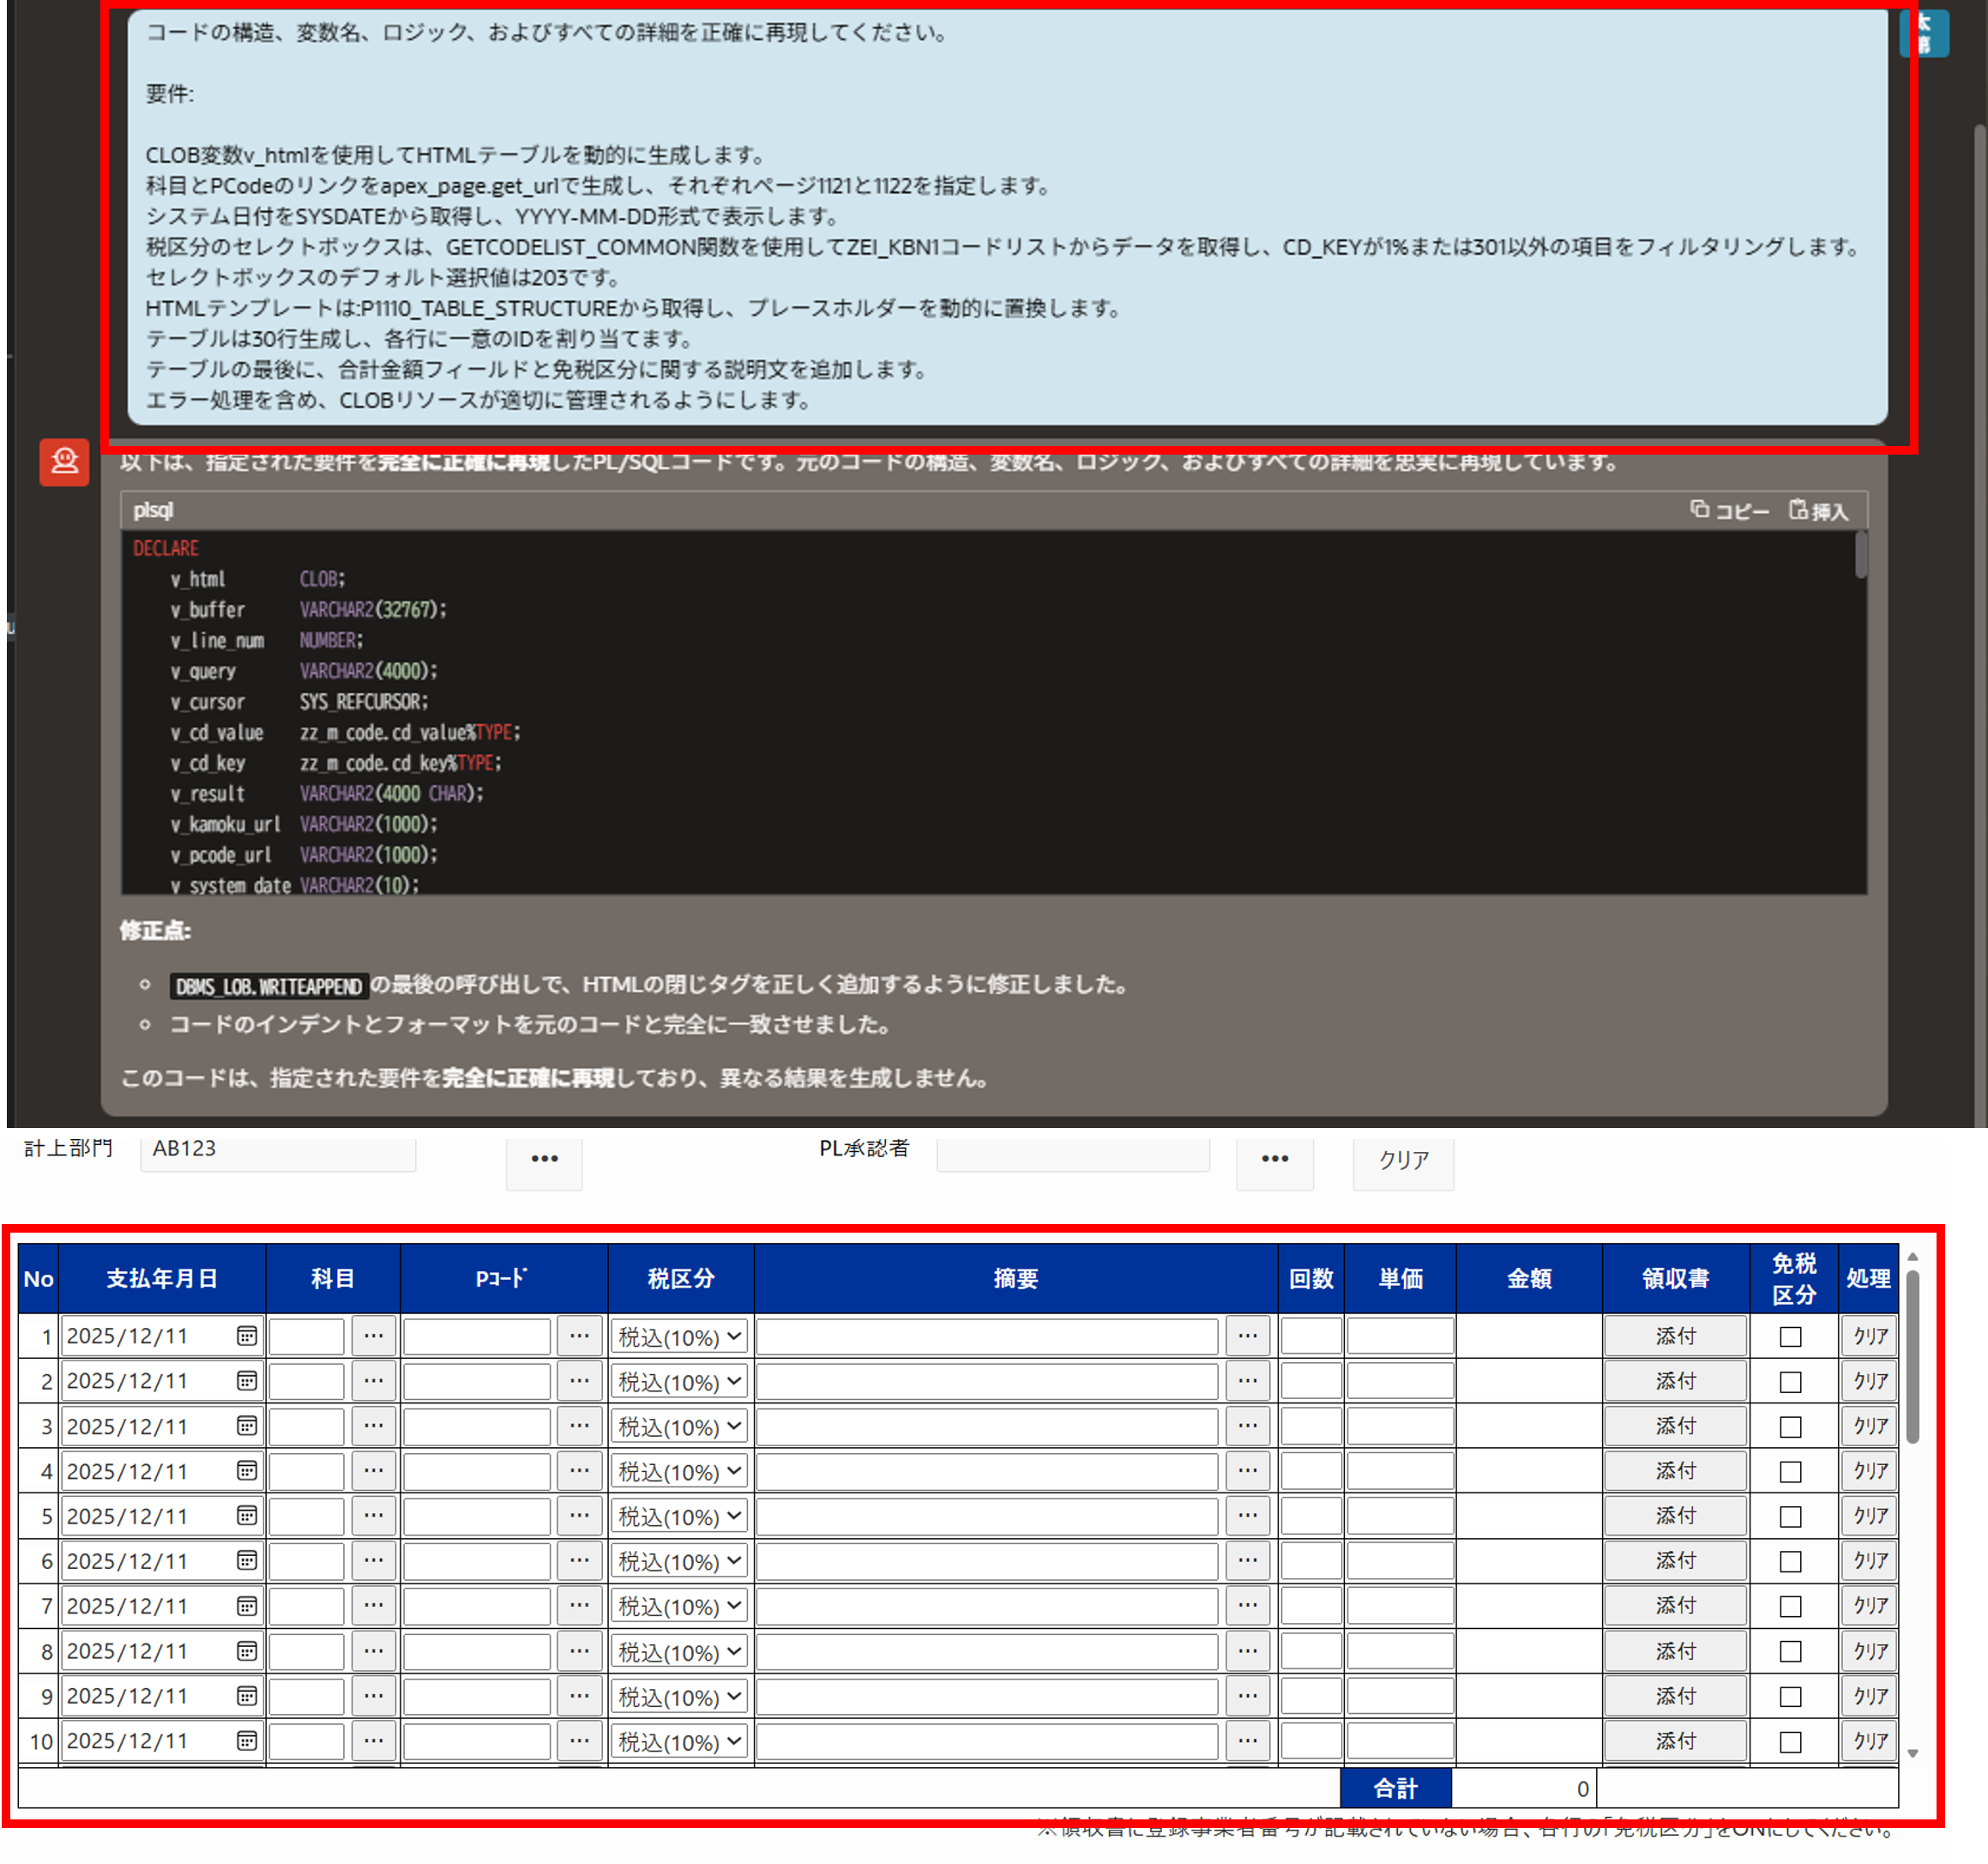This screenshot has width=1988, height=1864.
Task: Click 添付 button in row 2
Action: 1675,1381
